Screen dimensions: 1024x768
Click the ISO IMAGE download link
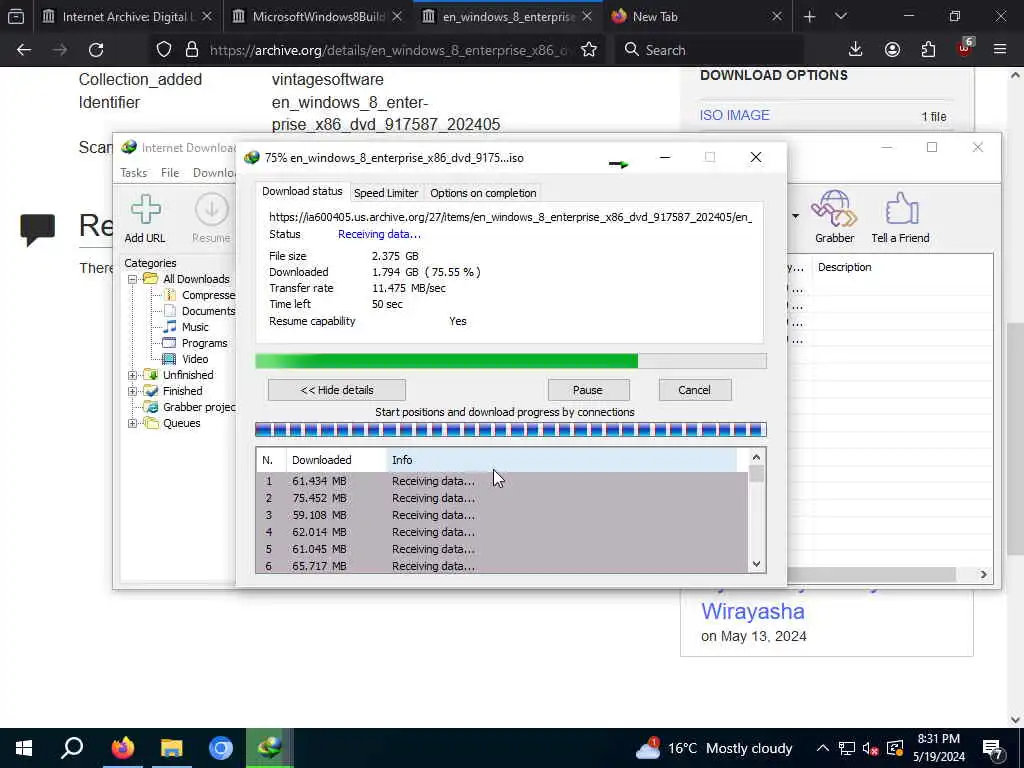tap(735, 116)
